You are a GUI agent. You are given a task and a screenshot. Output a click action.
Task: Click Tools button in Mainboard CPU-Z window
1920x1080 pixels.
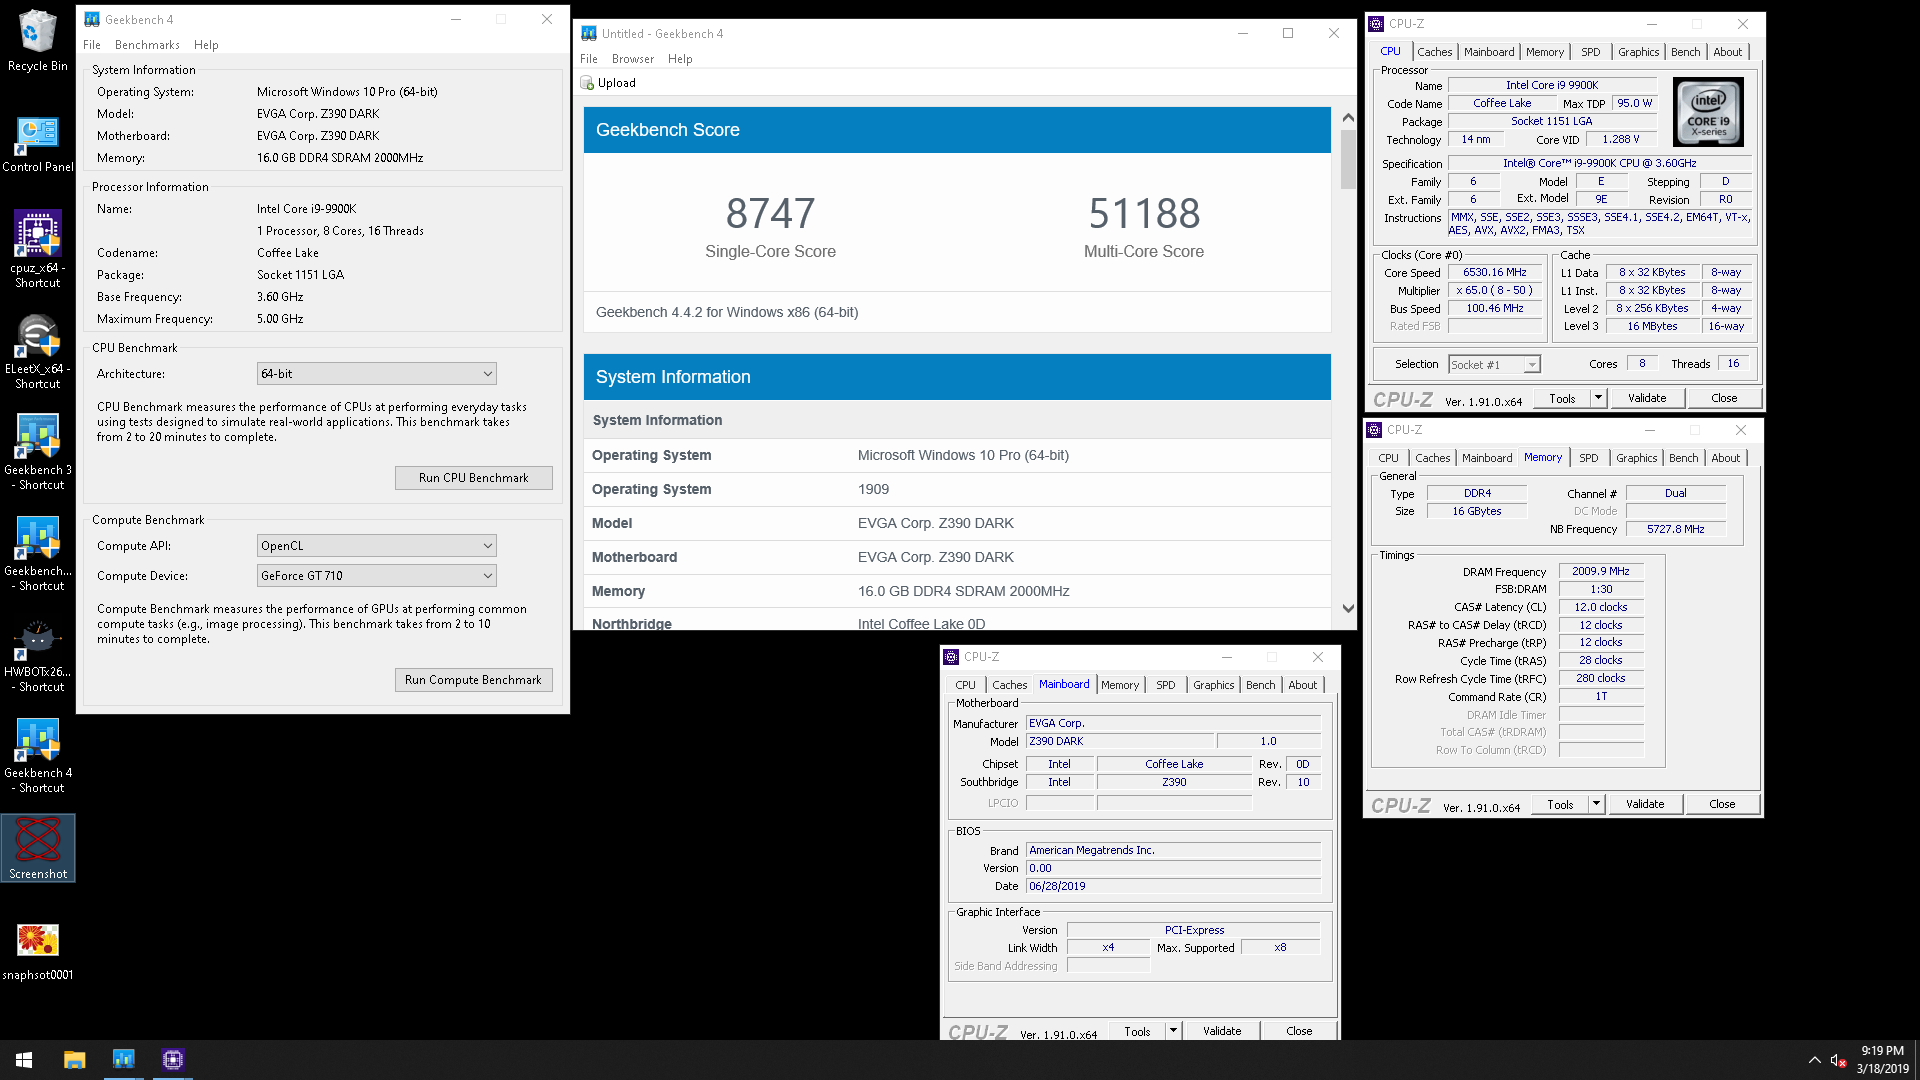[1137, 1031]
